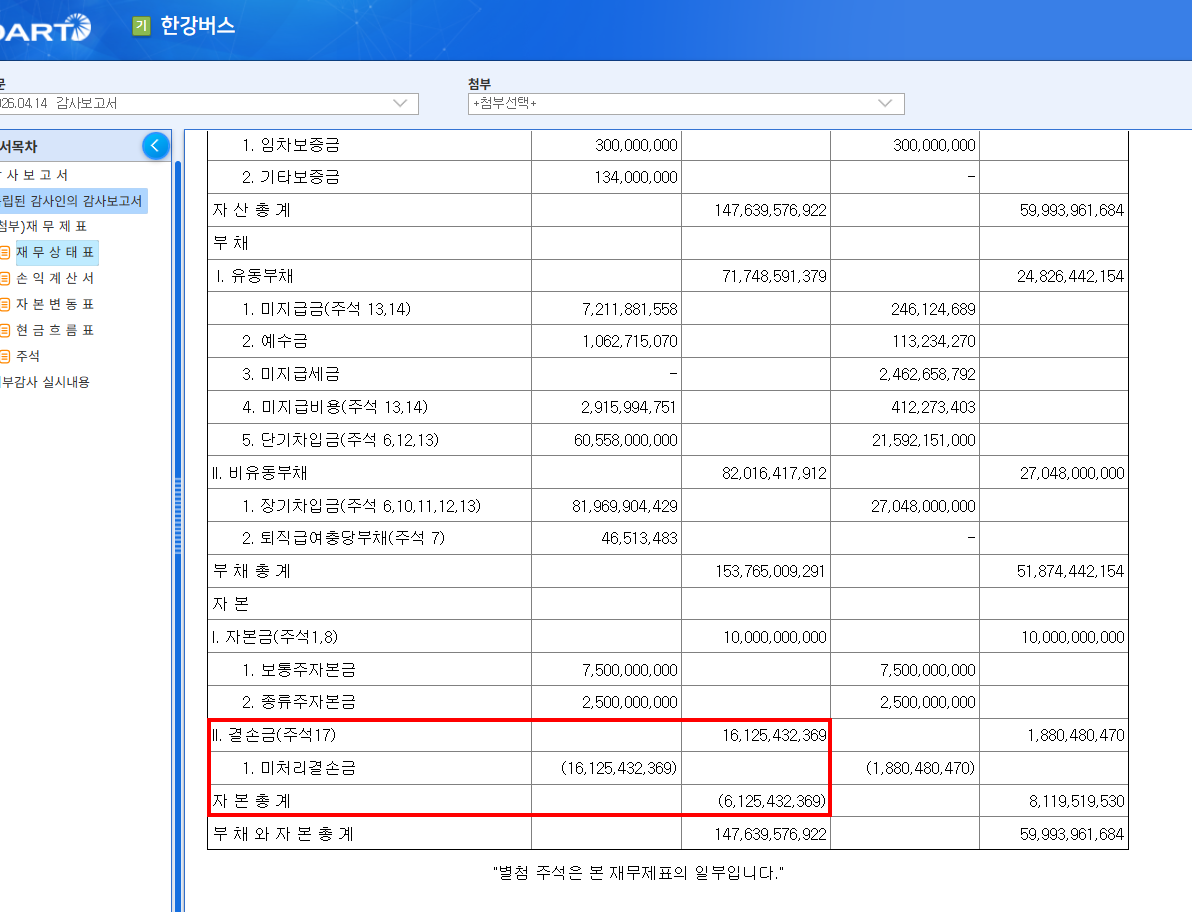Click 보통주자본금 value 7,500,000,000 current period
The height and width of the screenshot is (912, 1192).
point(629,670)
